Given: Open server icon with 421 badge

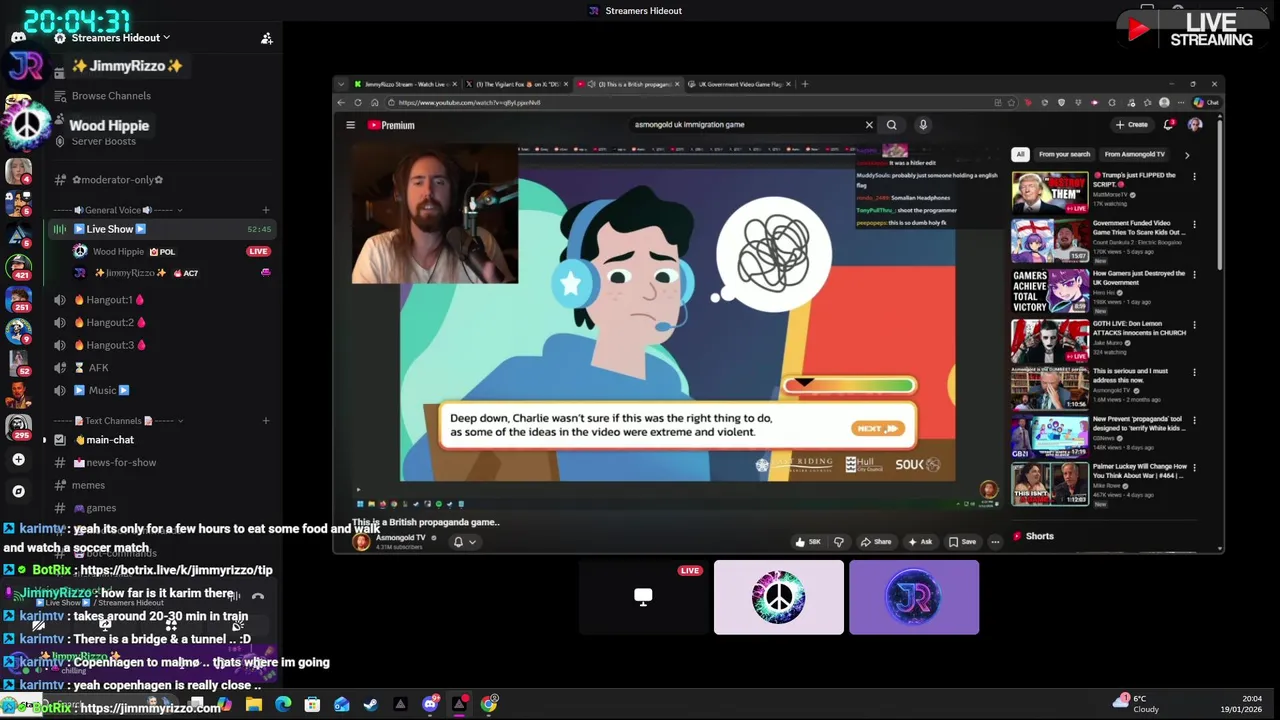Looking at the screenshot, I should pos(19,266).
